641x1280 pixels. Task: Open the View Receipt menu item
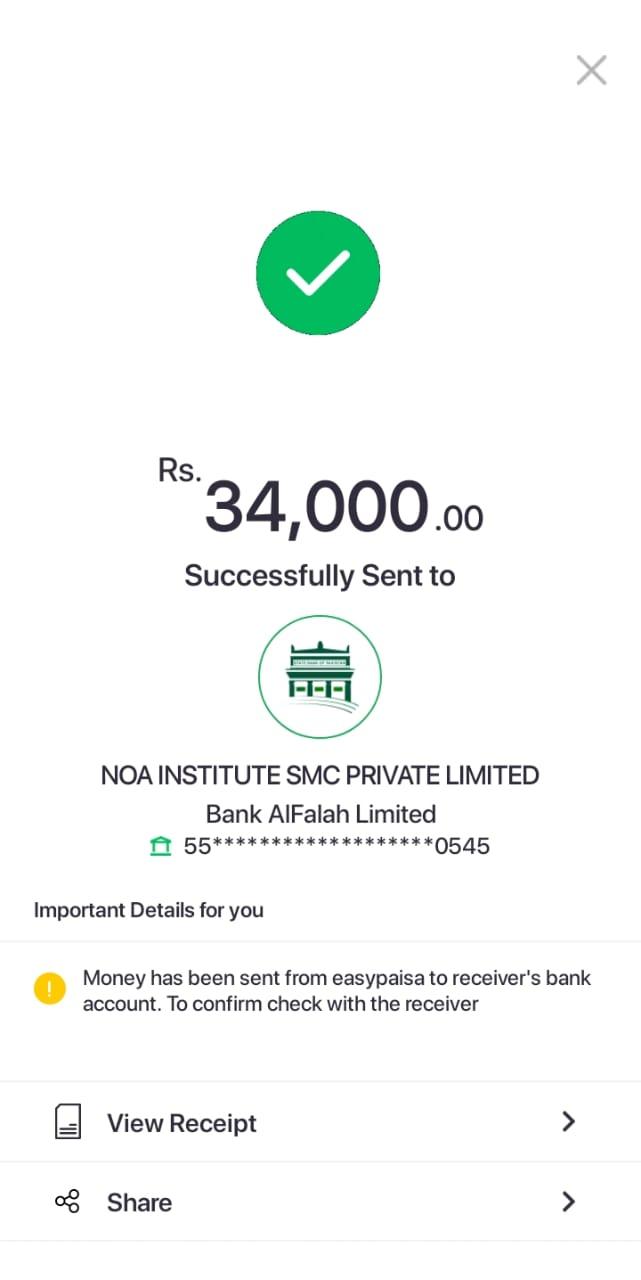[x=182, y=1123]
